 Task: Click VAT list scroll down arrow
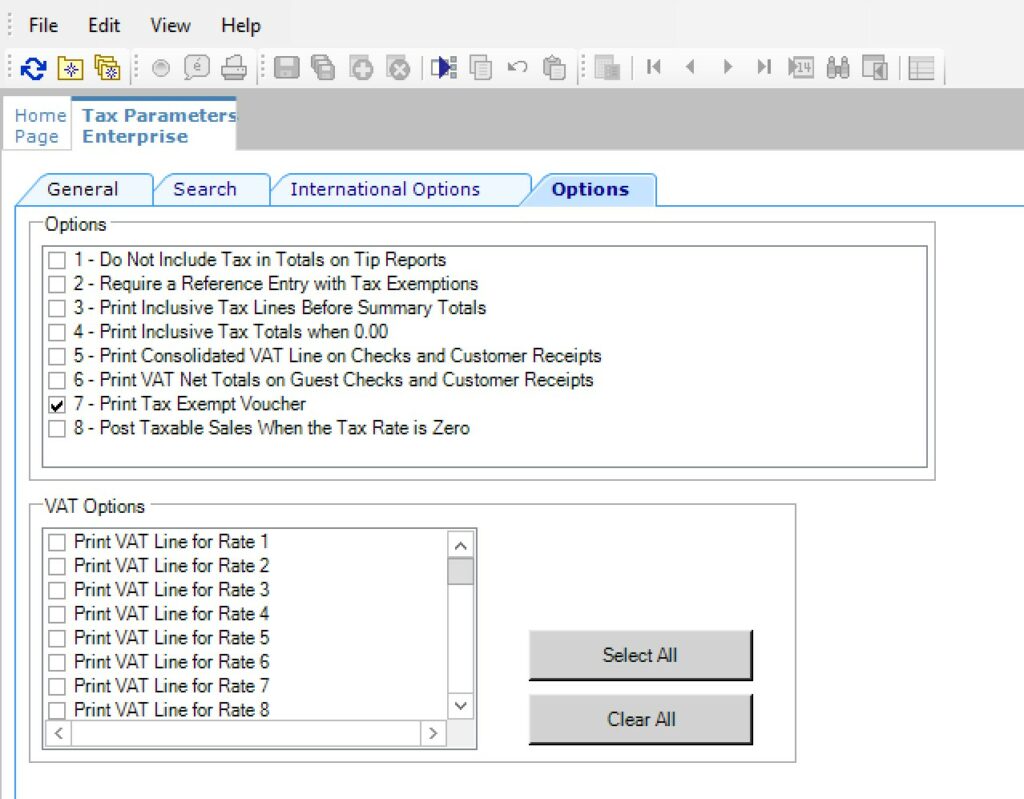(x=460, y=706)
